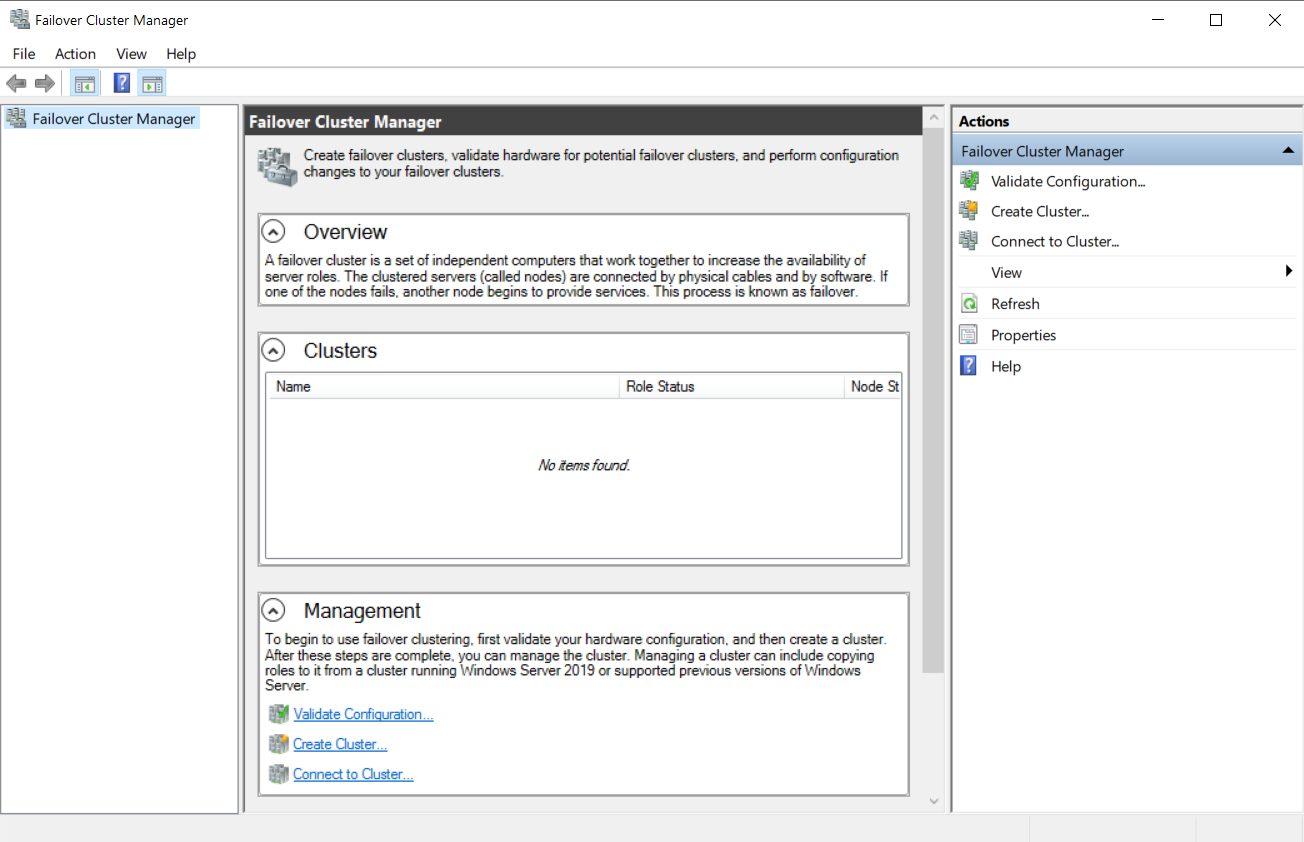The height and width of the screenshot is (842, 1304).
Task: Click Validate Configuration icon in Actions pane
Action: [968, 181]
